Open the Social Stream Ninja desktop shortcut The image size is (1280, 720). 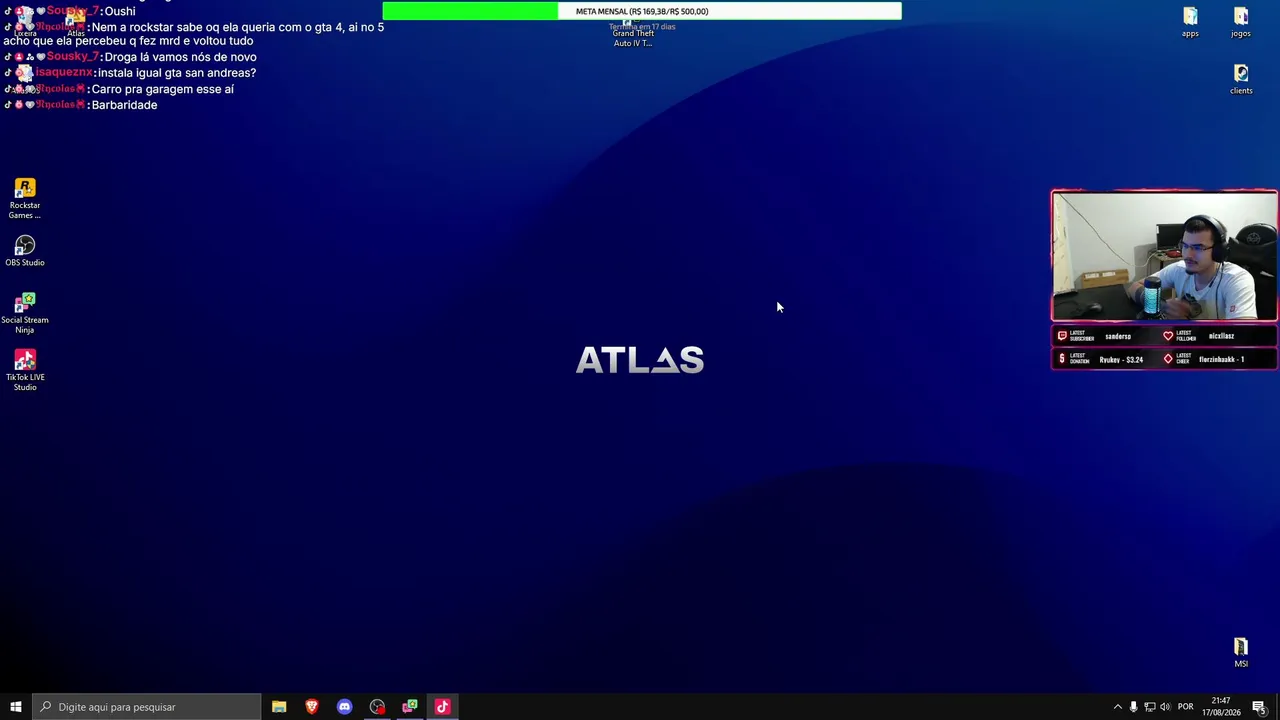click(x=25, y=313)
